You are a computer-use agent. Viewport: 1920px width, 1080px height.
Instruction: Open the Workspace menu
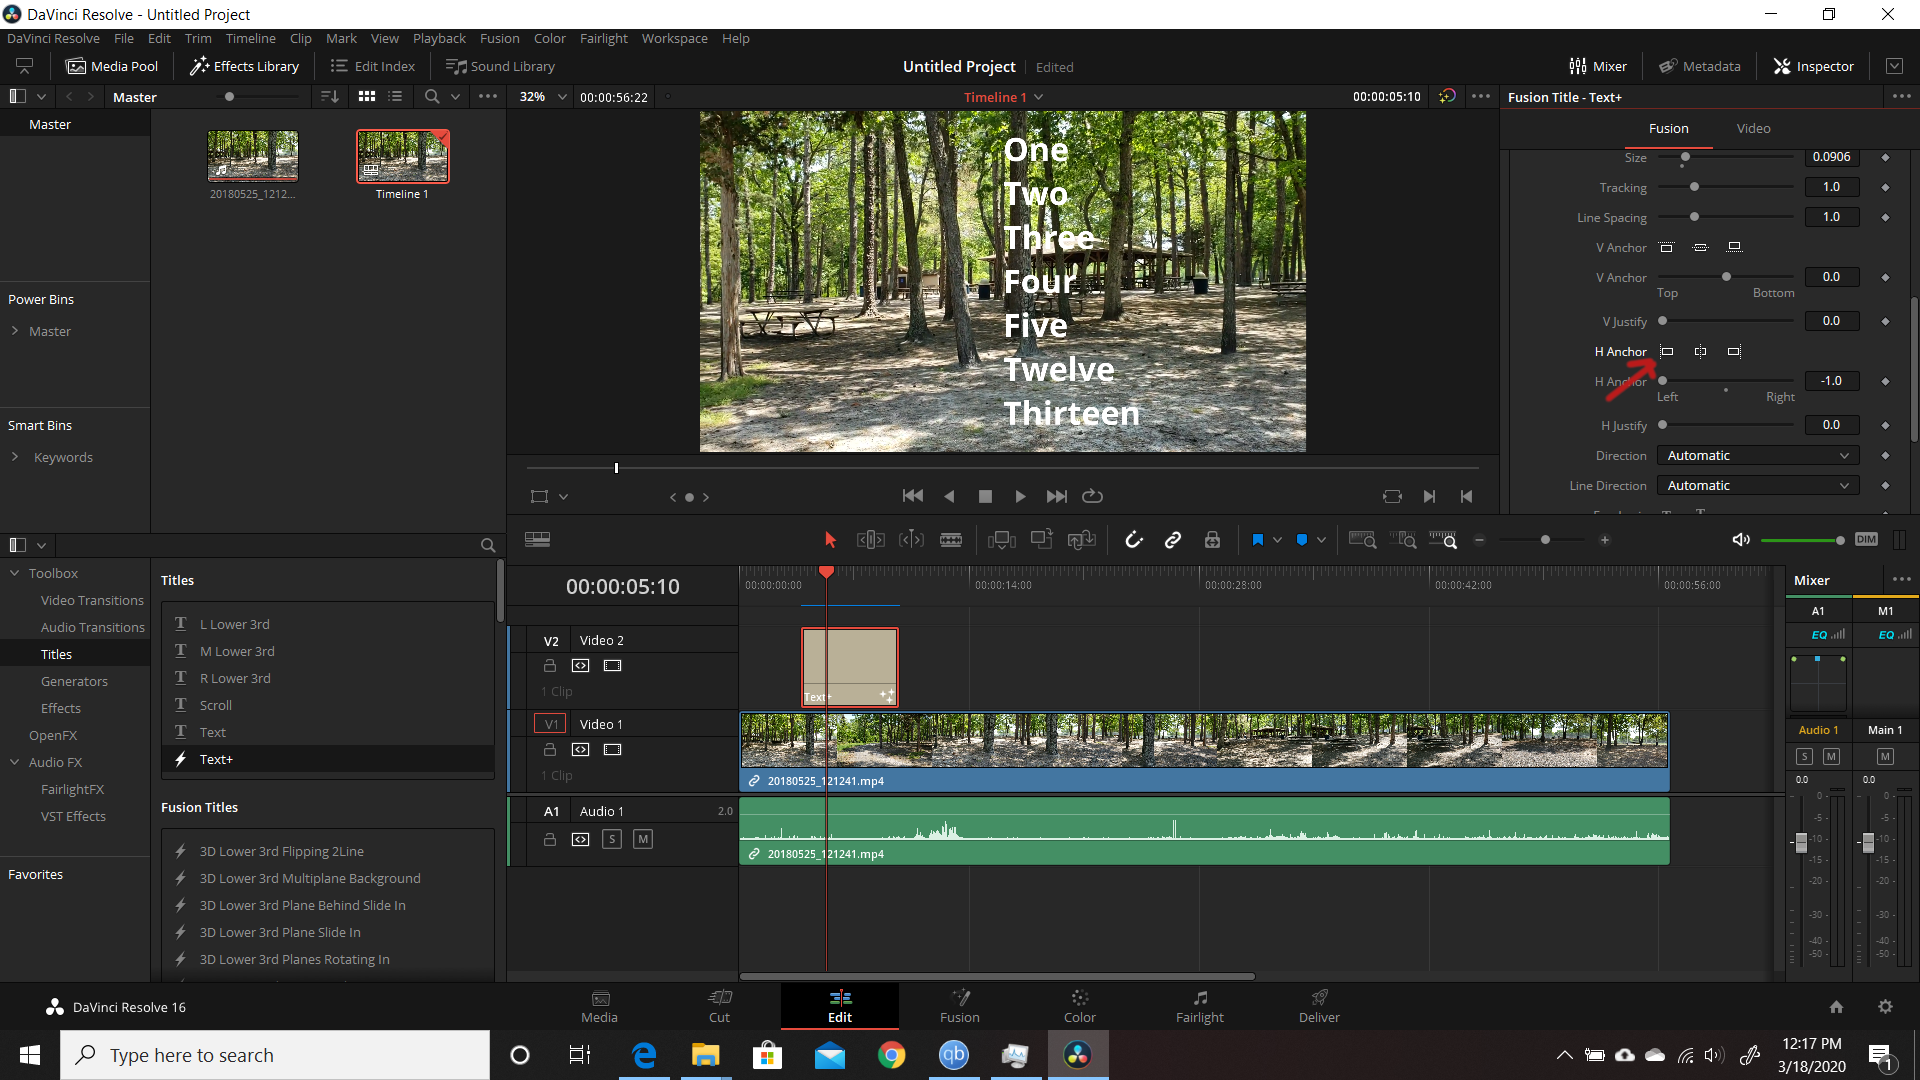tap(674, 38)
